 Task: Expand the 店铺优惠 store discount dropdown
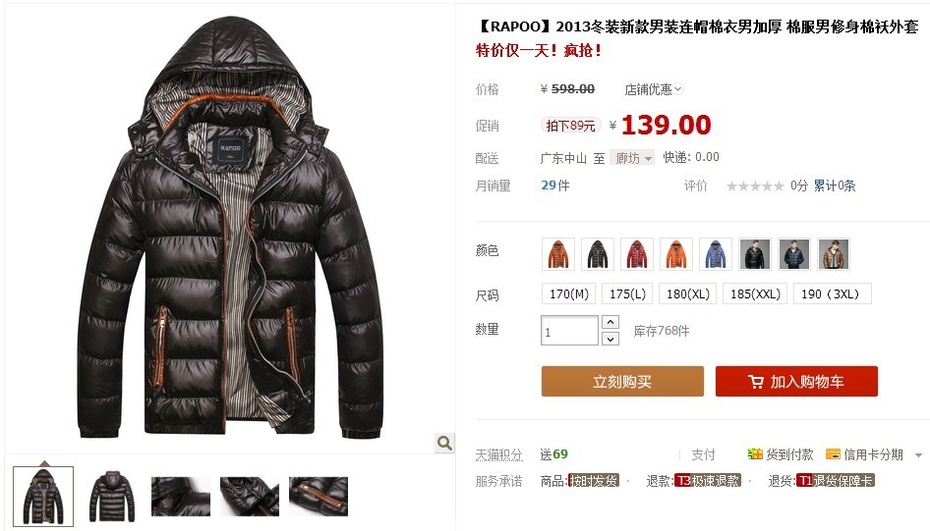654,89
